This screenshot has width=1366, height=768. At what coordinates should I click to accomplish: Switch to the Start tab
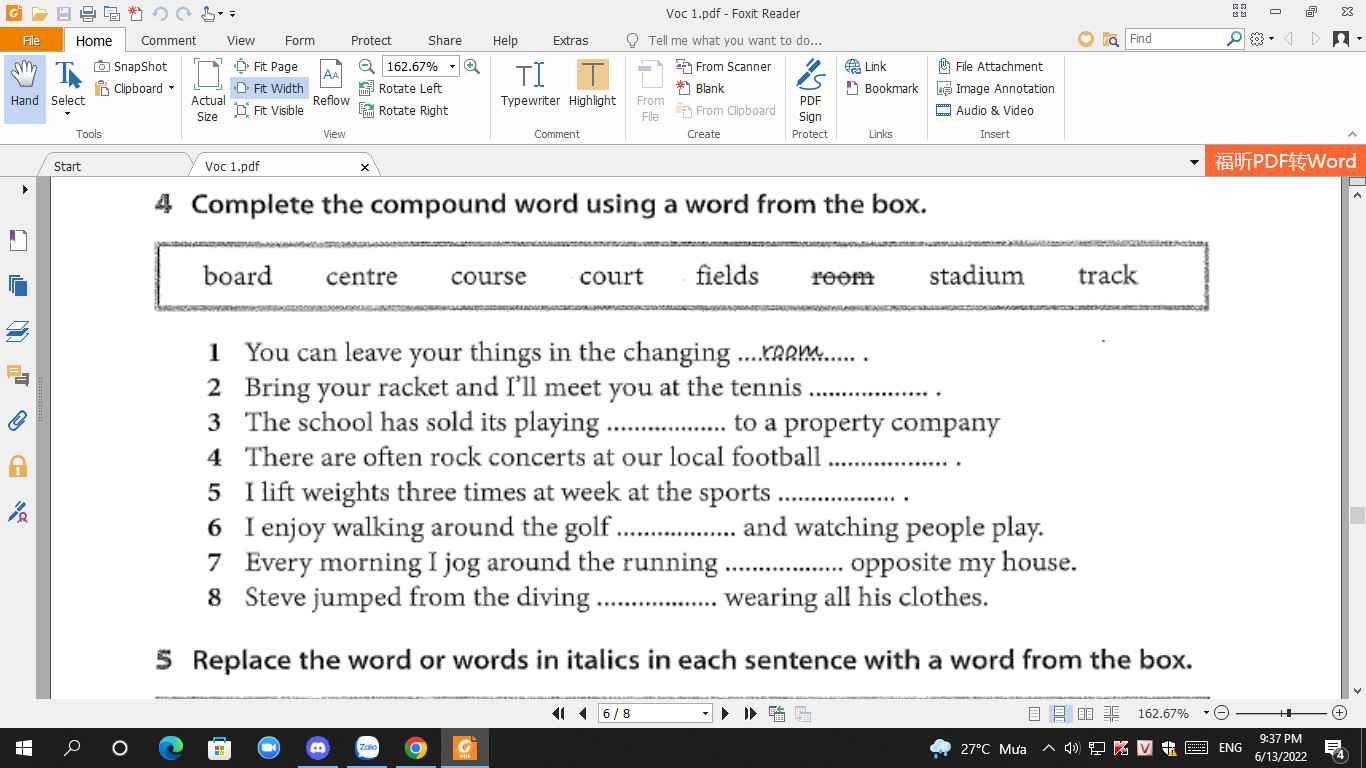[x=67, y=166]
